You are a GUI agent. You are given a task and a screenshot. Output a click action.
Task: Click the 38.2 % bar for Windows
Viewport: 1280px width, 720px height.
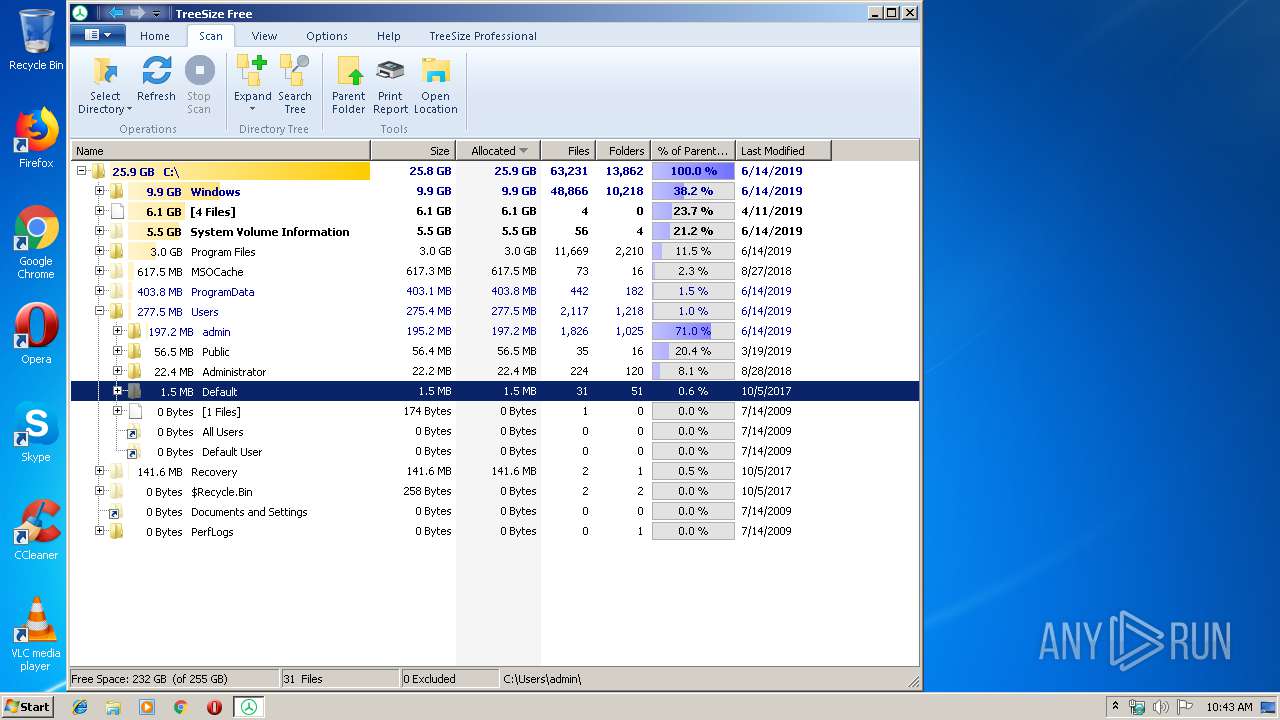pyautogui.click(x=693, y=191)
